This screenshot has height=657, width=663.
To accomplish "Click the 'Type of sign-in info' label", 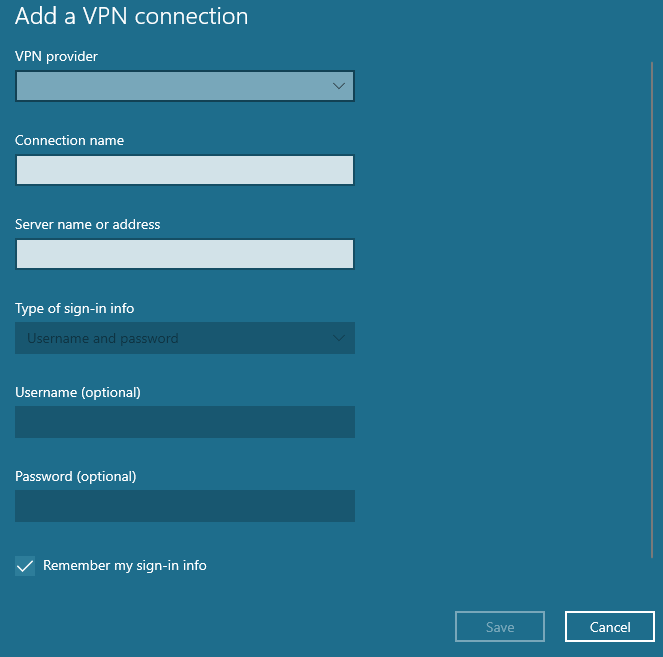I will click(x=75, y=309).
